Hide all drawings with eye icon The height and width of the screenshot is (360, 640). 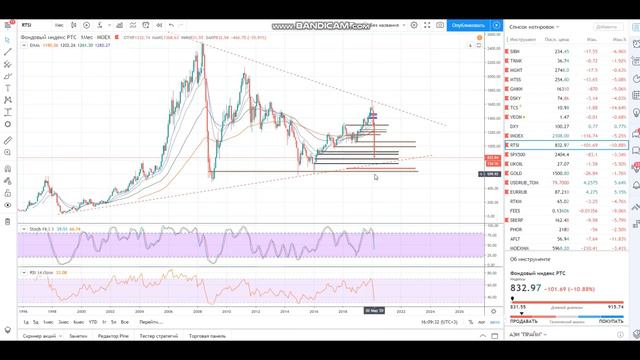coord(7,205)
